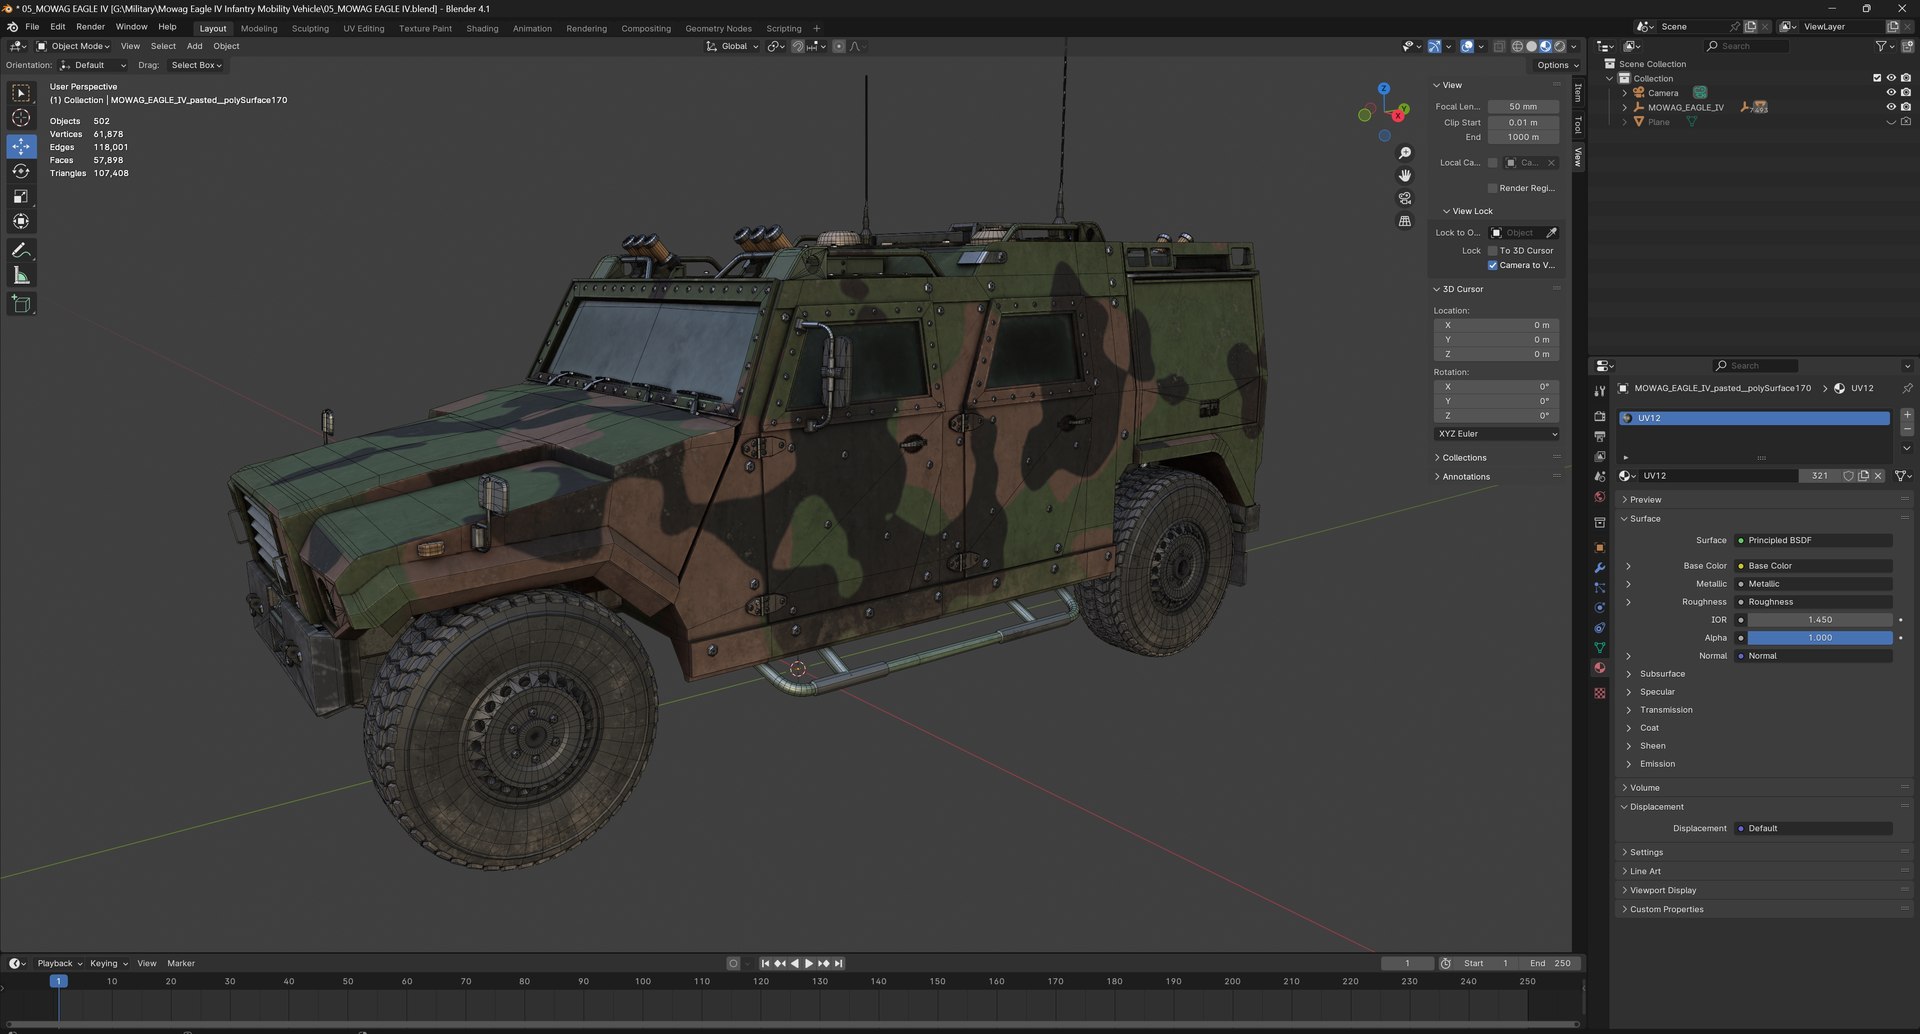Add a new material slot

point(1907,414)
